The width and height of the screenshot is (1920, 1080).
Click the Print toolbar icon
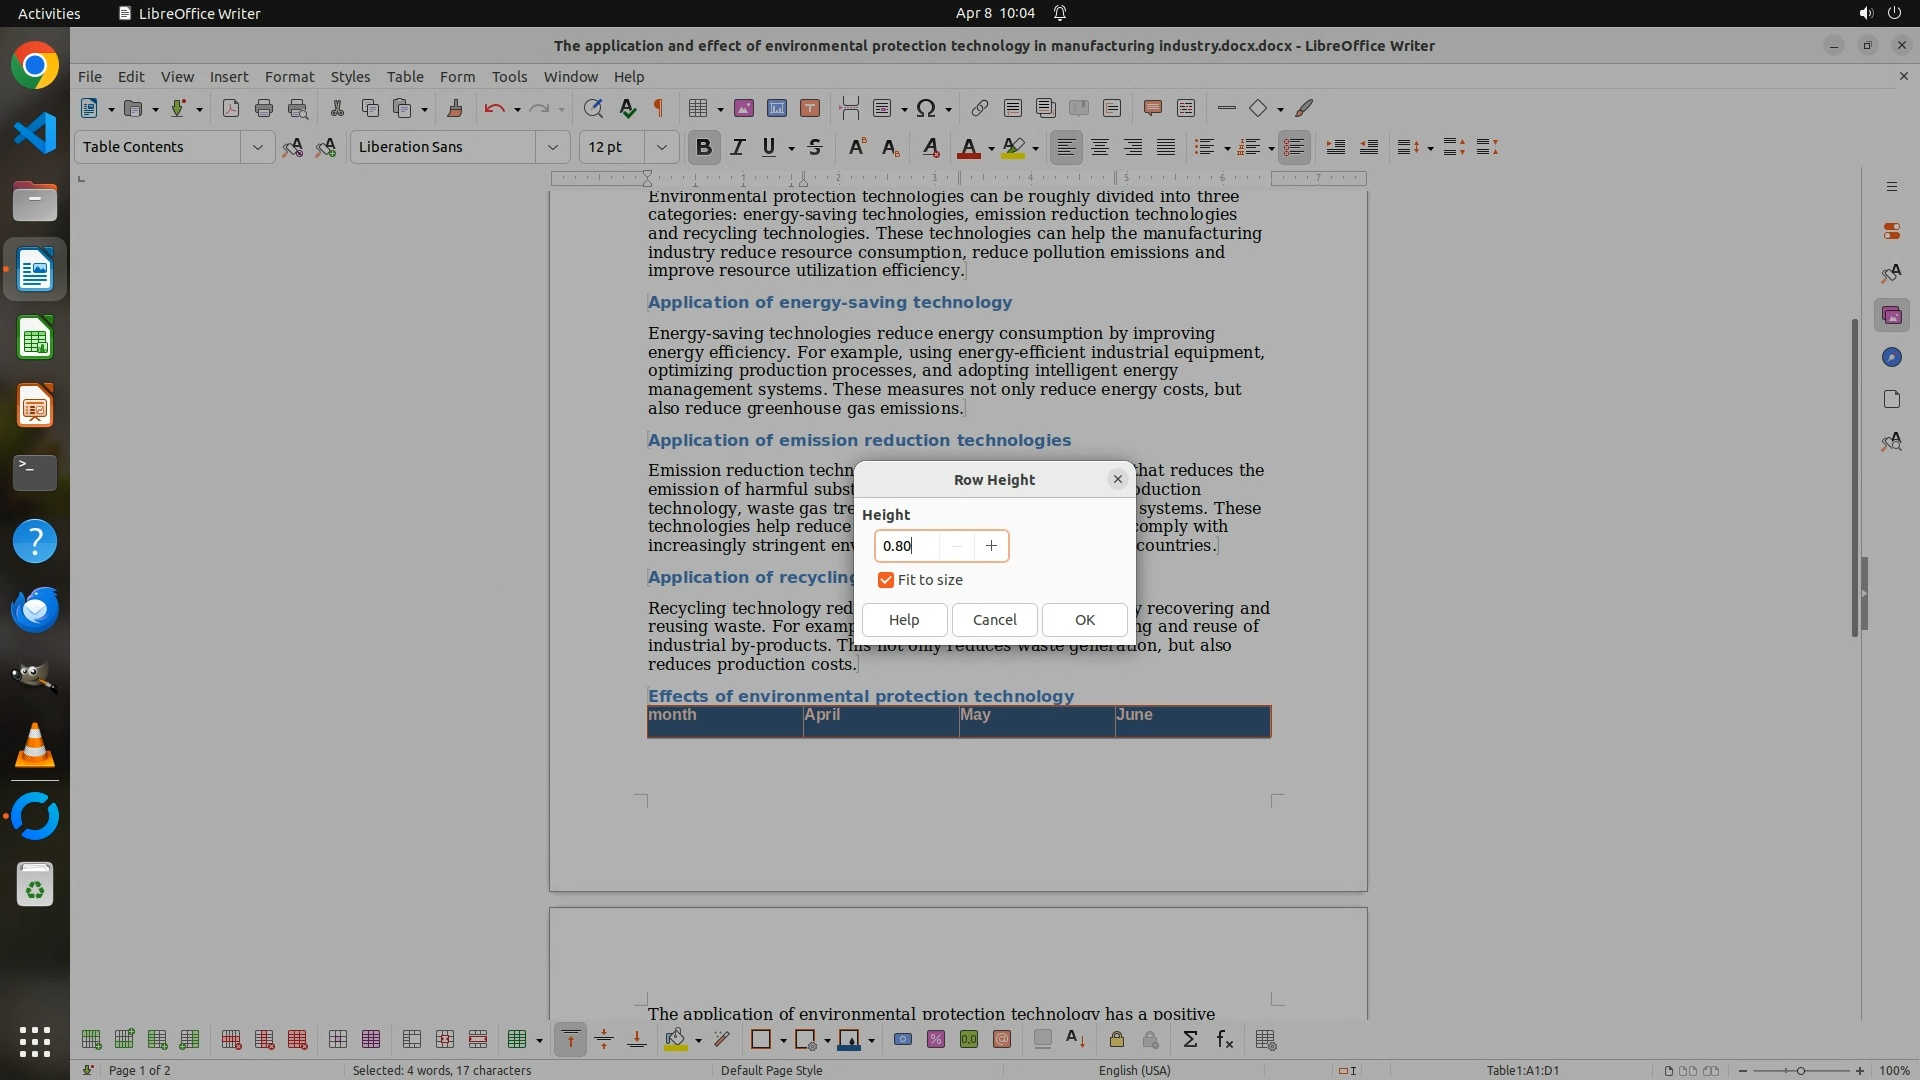(x=264, y=108)
